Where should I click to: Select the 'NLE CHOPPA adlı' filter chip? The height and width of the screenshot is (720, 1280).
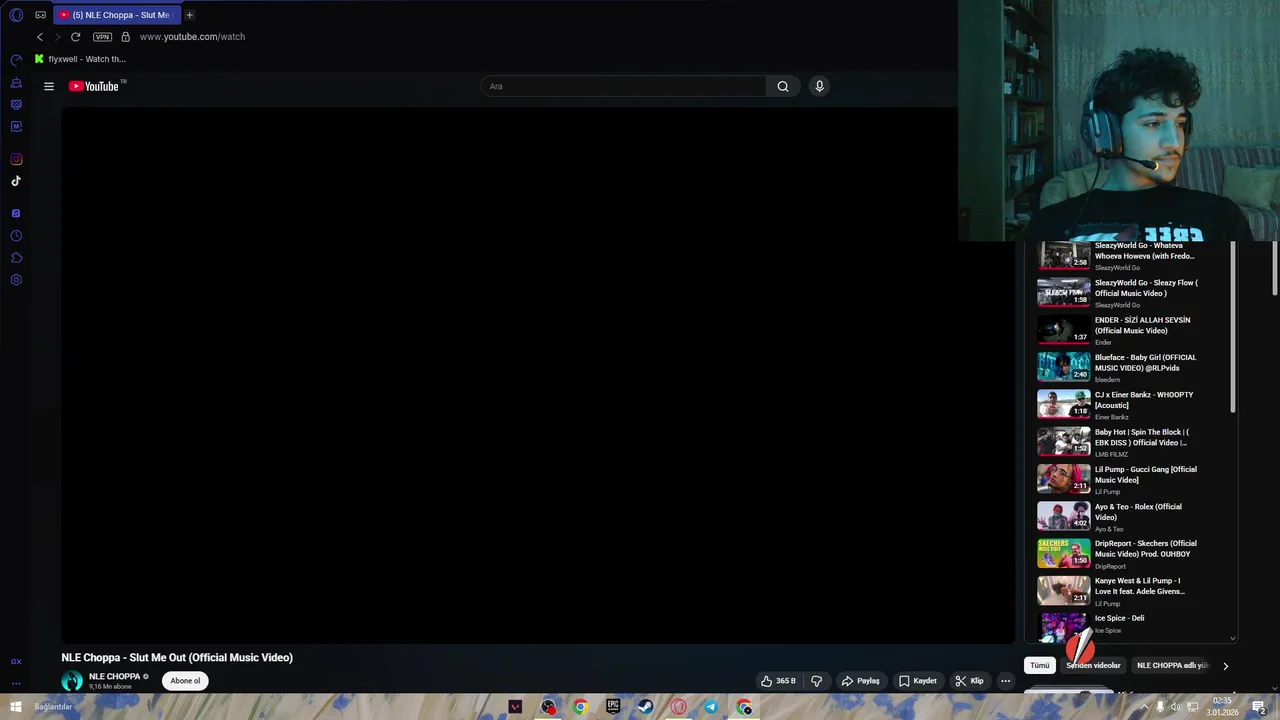click(x=1171, y=665)
